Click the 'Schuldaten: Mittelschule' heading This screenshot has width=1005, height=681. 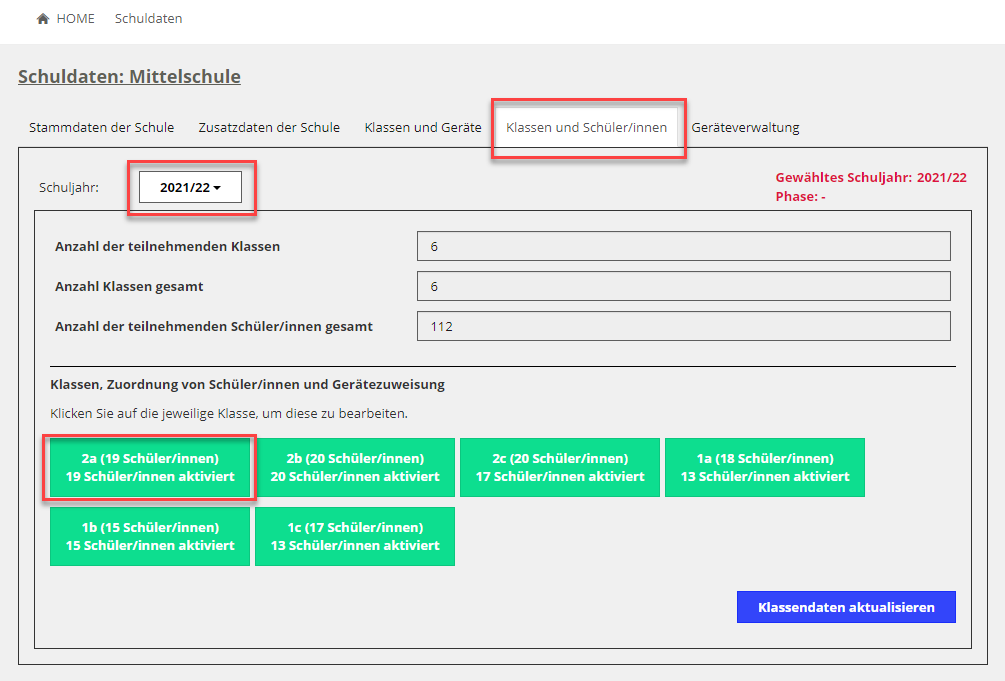[x=129, y=77]
